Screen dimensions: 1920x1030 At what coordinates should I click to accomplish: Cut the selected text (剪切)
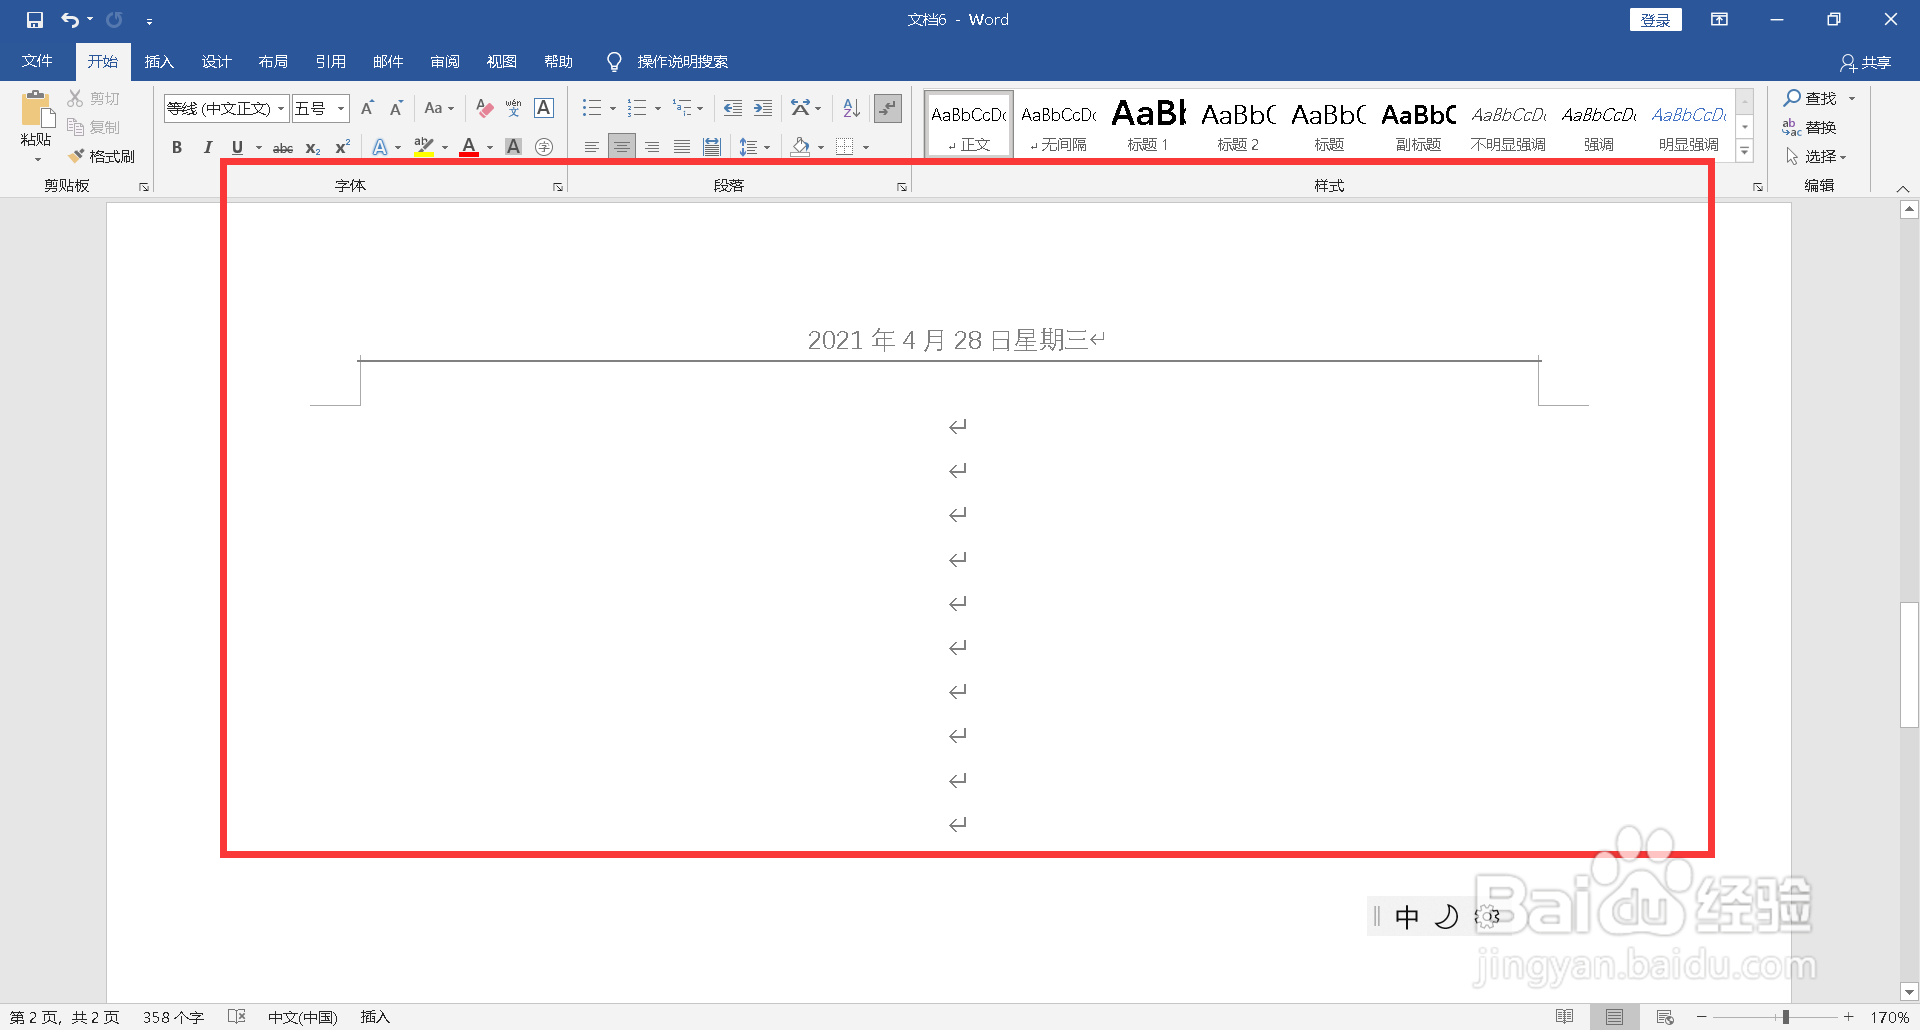coord(94,98)
